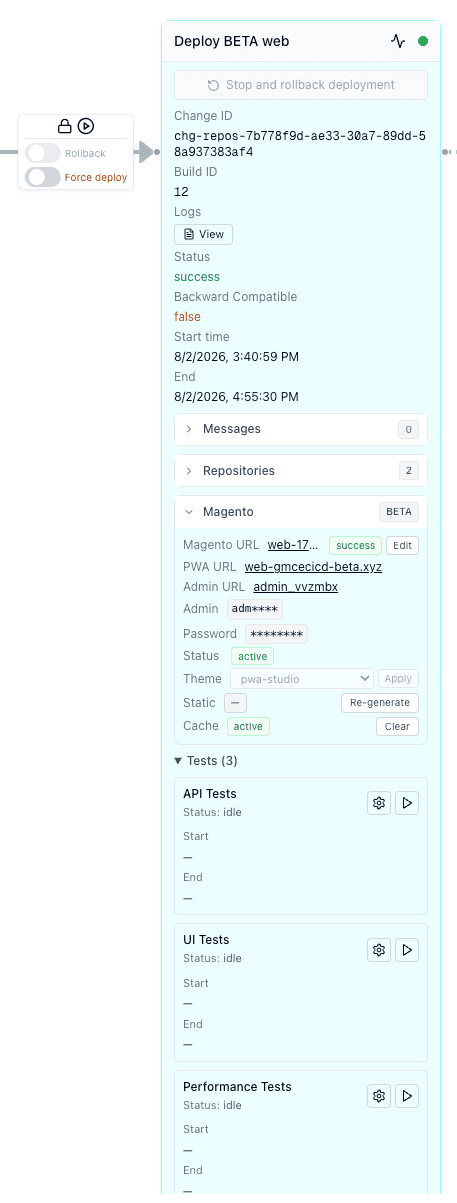Expand the Messages section
This screenshot has width=457, height=1203.
(301, 429)
